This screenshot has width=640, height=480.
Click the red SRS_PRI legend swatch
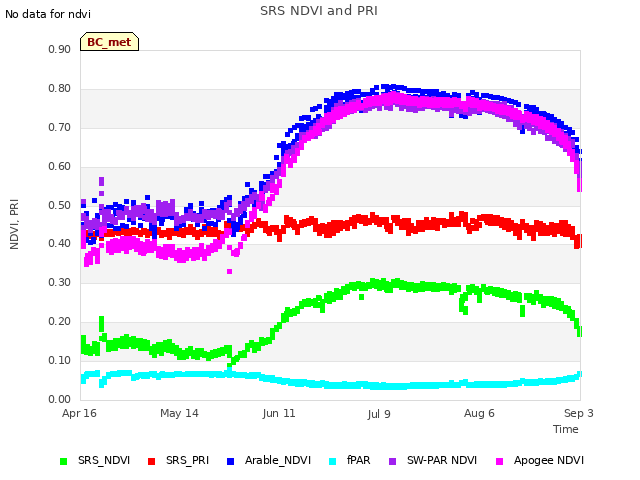click(x=151, y=461)
